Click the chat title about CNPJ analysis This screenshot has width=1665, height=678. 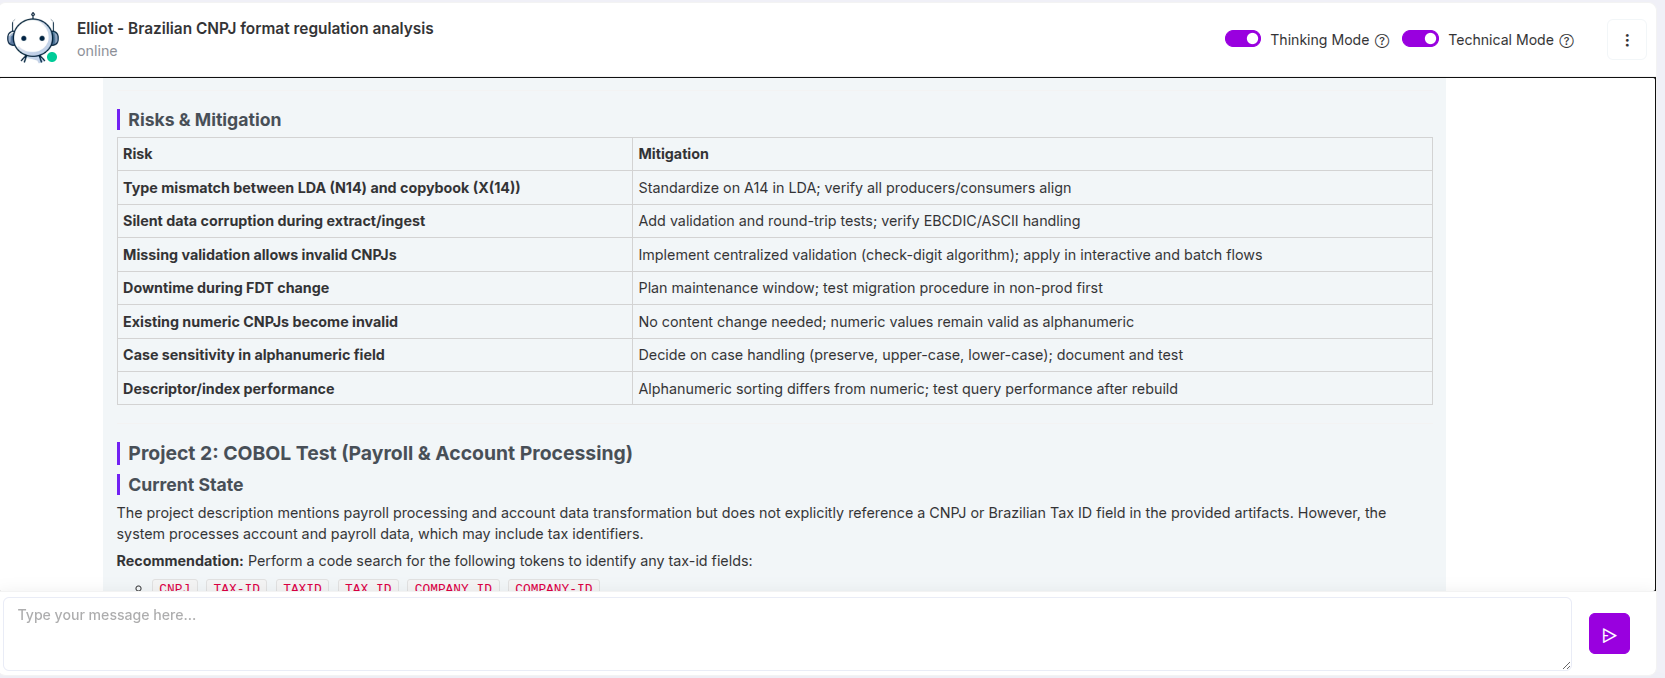(x=255, y=28)
